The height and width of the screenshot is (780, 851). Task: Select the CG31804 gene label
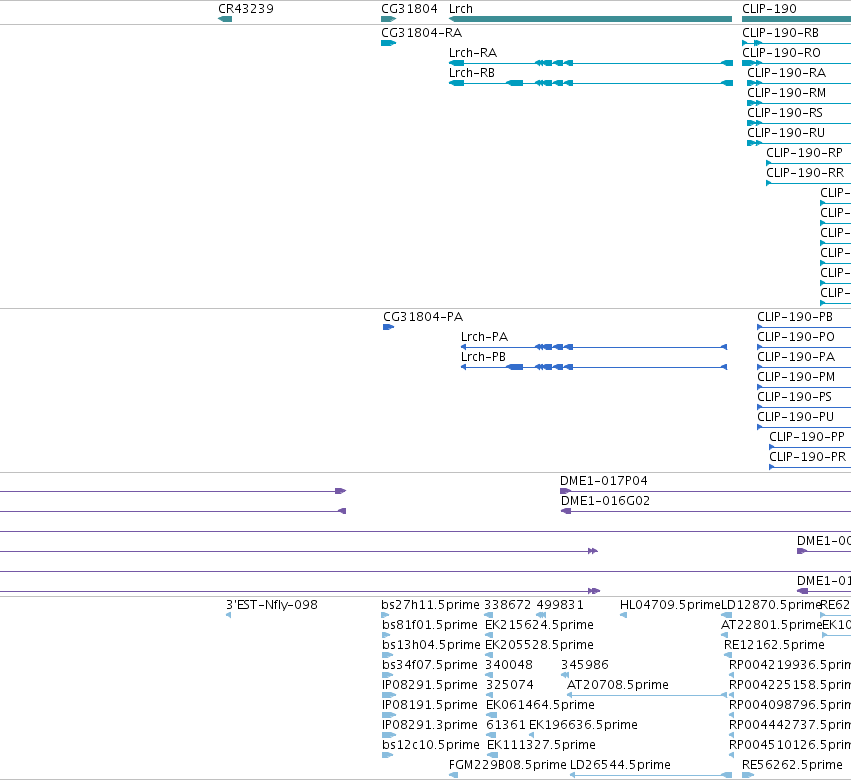(x=409, y=9)
